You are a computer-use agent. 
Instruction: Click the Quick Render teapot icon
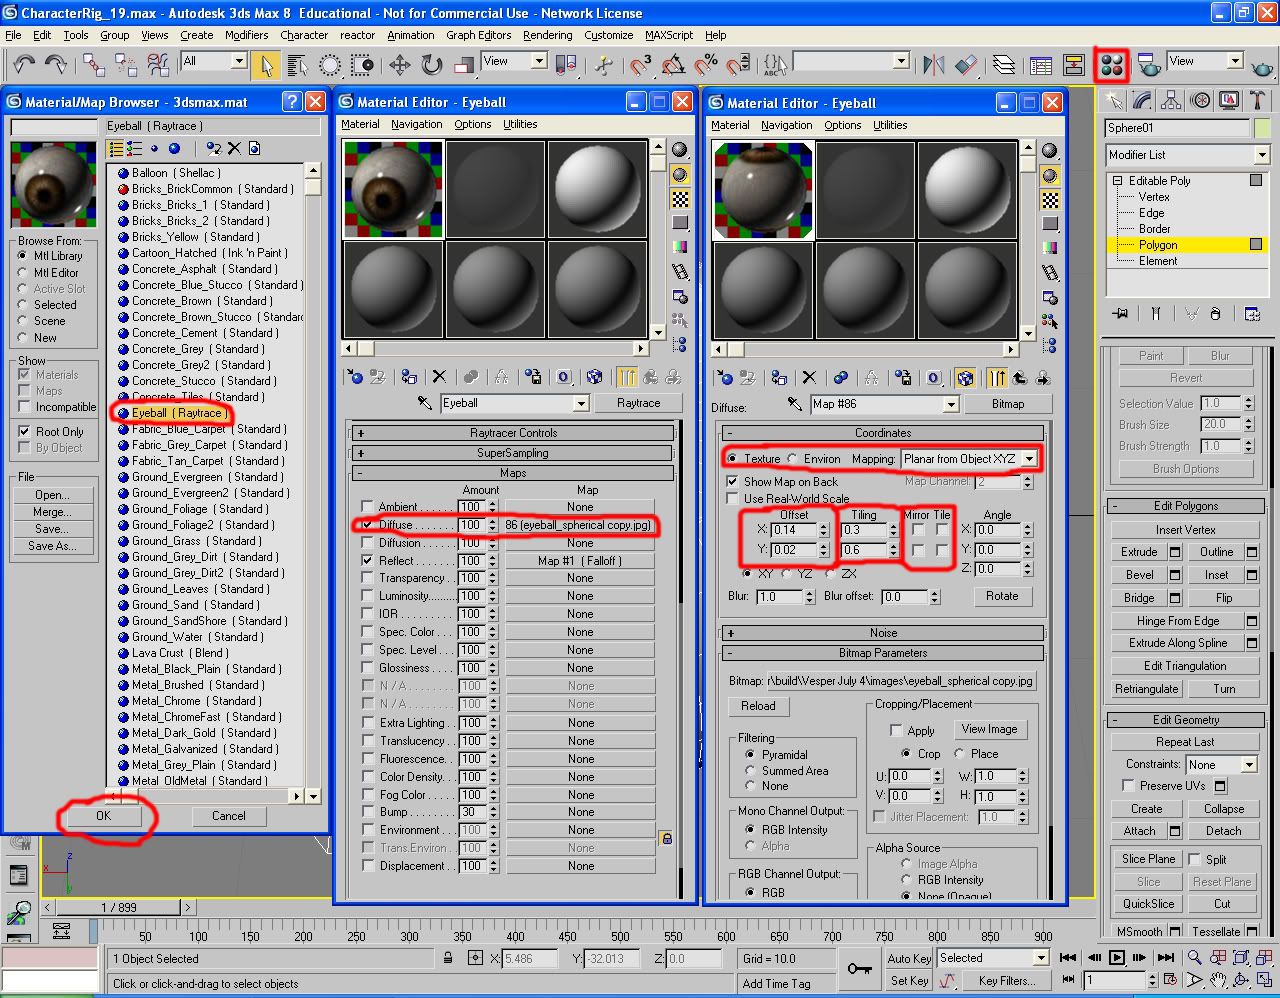1262,66
